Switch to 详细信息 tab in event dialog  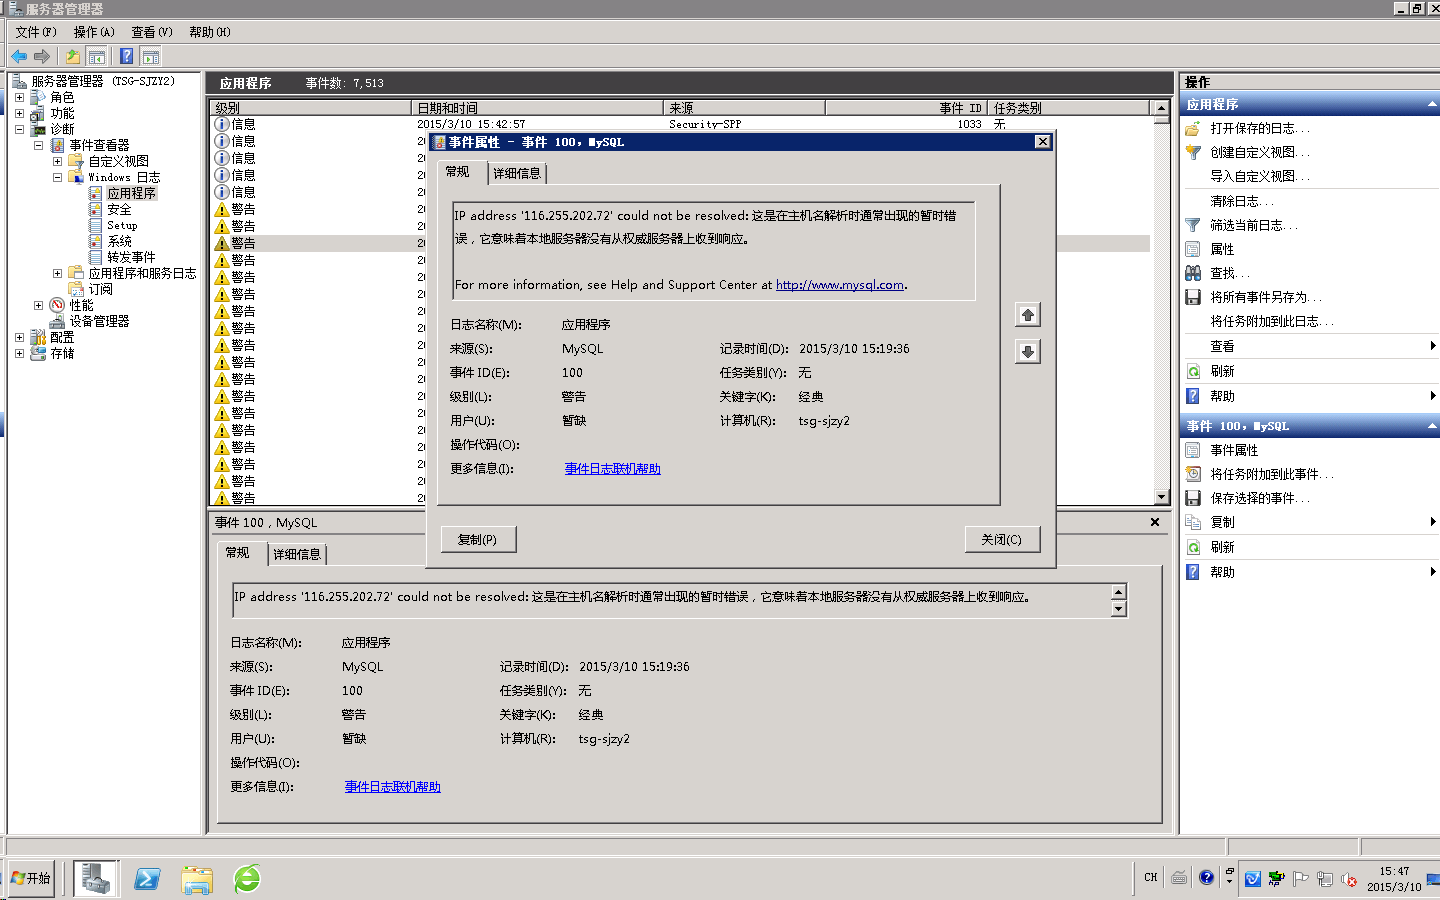(517, 173)
